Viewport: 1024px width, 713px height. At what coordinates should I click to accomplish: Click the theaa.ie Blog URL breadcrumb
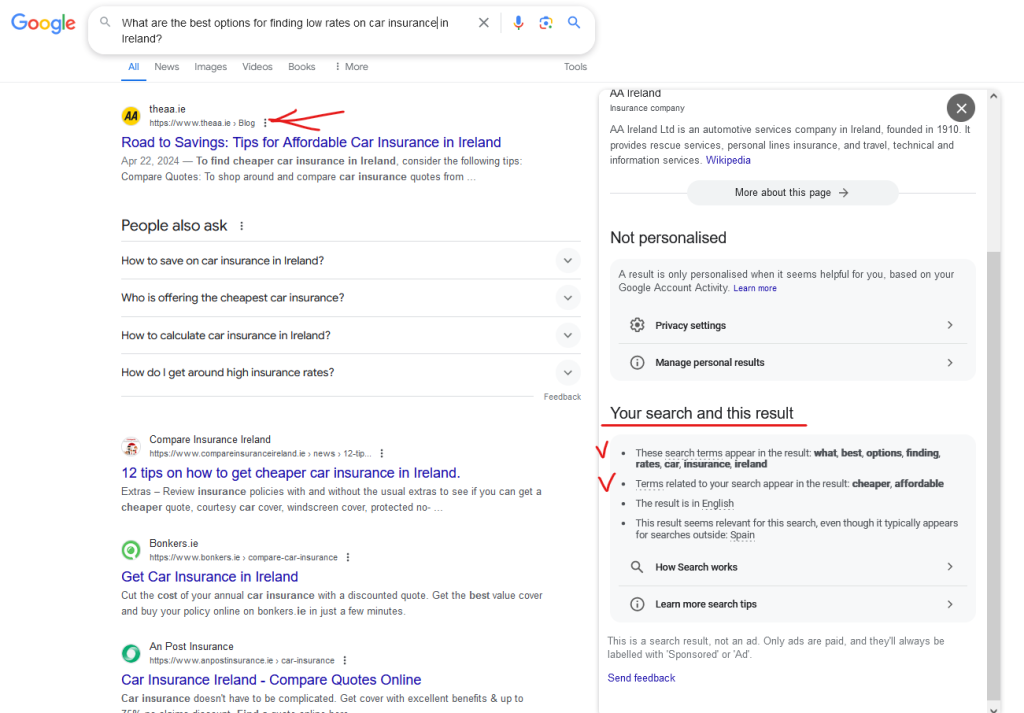(202, 123)
